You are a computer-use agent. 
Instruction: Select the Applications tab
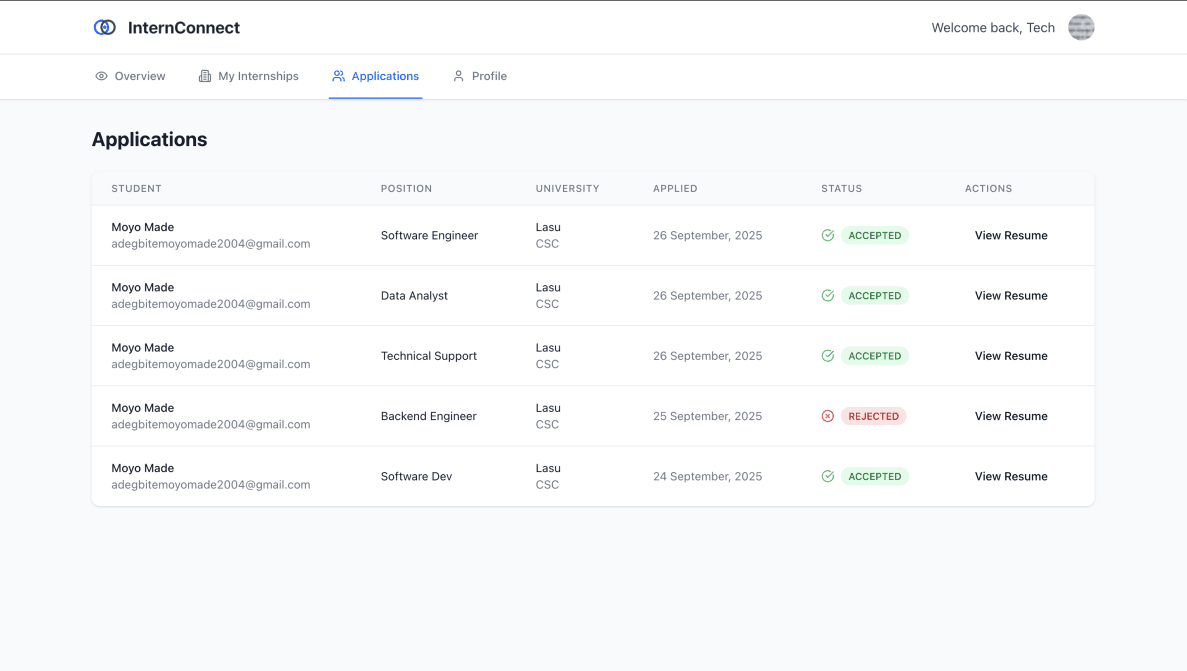pos(375,76)
